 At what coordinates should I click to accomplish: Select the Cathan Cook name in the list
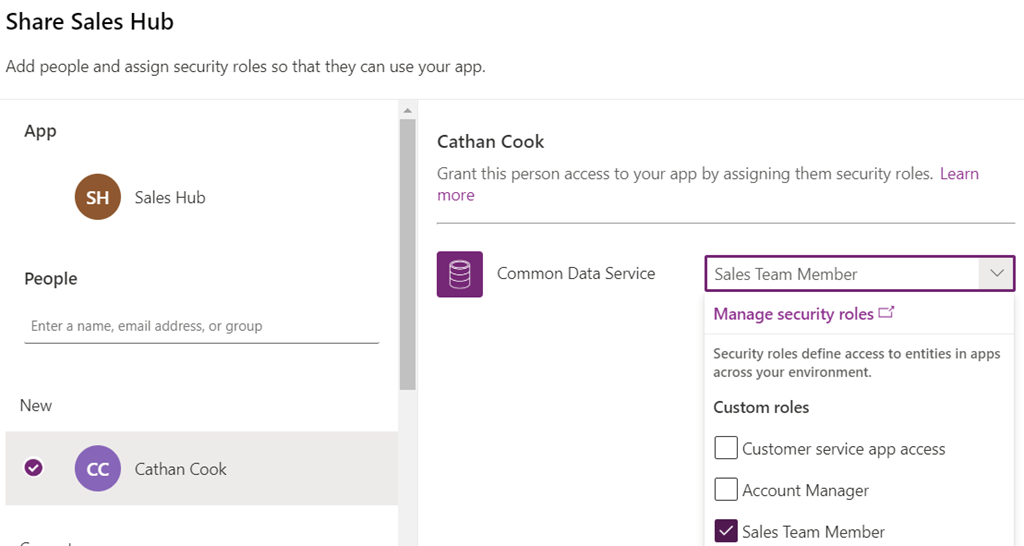tap(181, 469)
